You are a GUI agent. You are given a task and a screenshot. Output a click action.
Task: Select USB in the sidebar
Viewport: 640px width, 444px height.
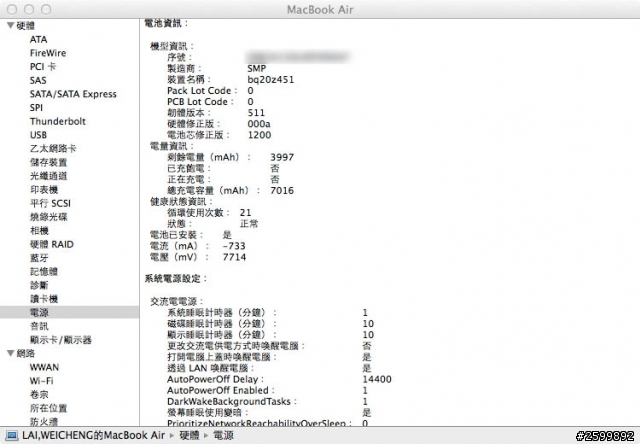(38, 135)
